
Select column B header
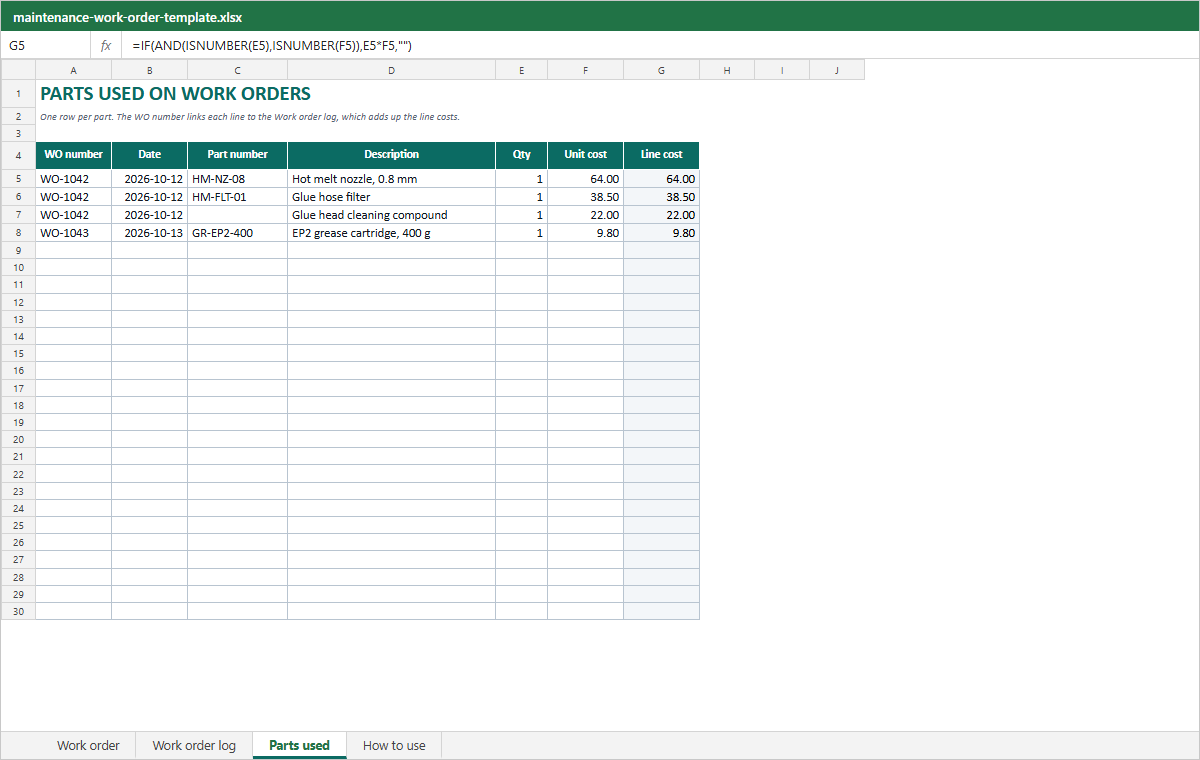(149, 70)
